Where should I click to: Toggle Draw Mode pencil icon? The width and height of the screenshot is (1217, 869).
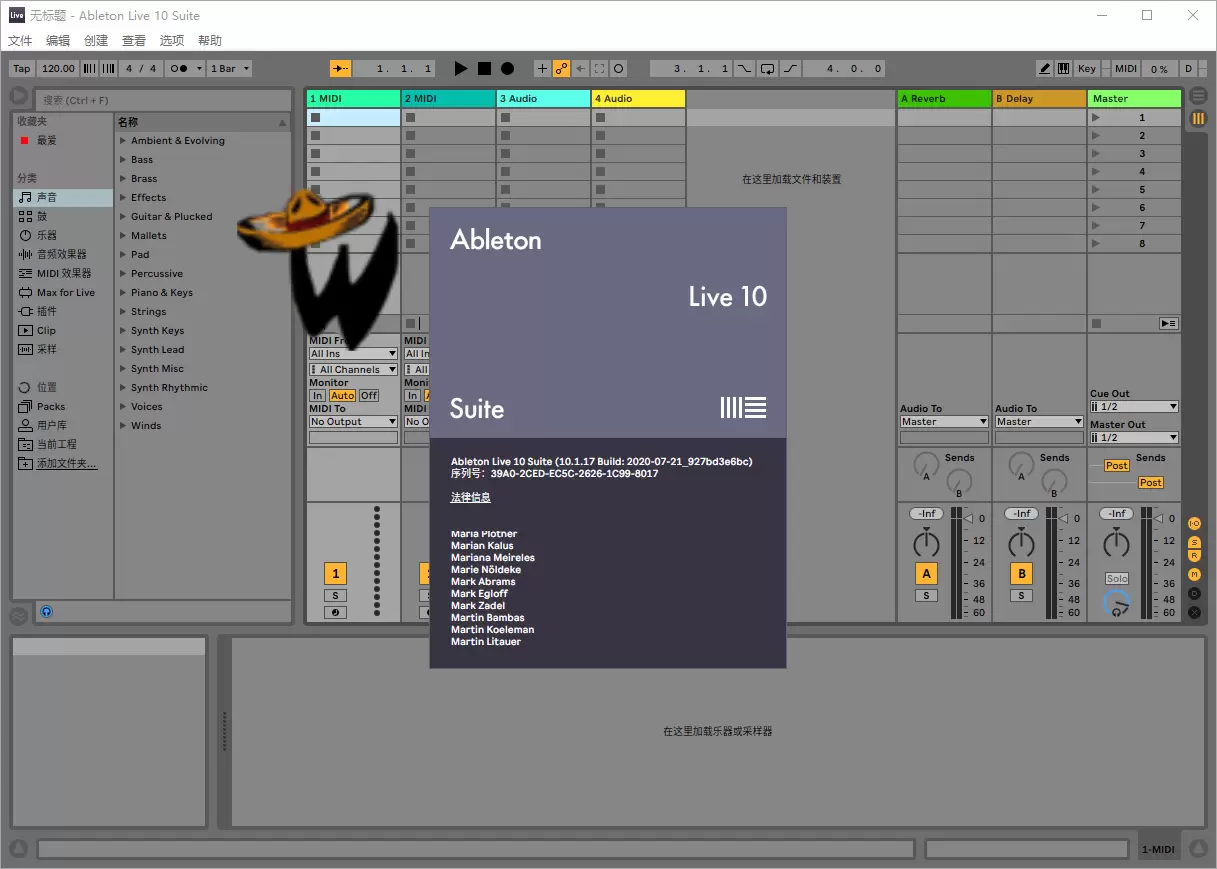1045,69
